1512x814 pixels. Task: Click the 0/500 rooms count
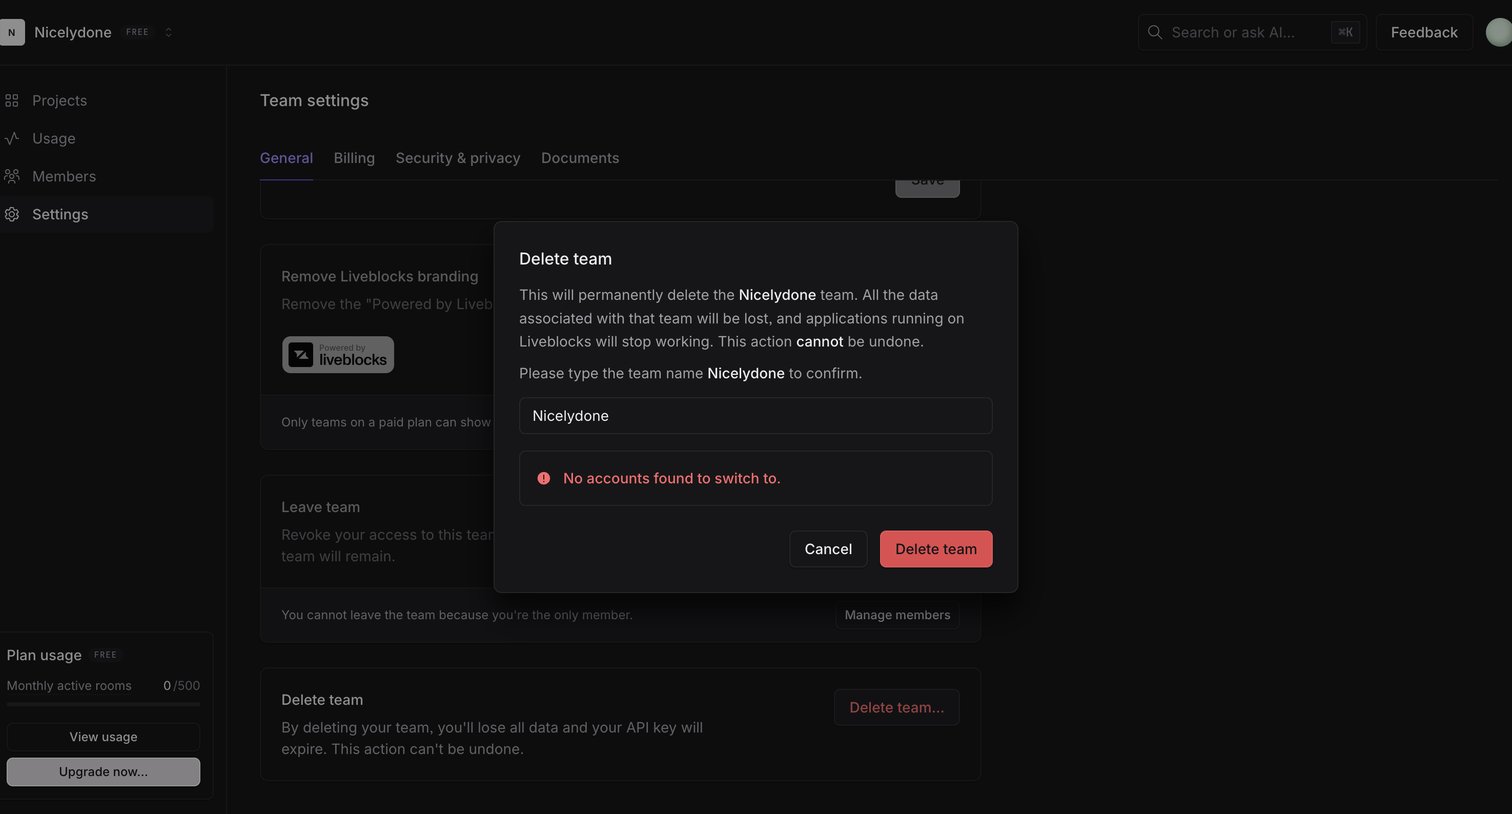pos(181,685)
